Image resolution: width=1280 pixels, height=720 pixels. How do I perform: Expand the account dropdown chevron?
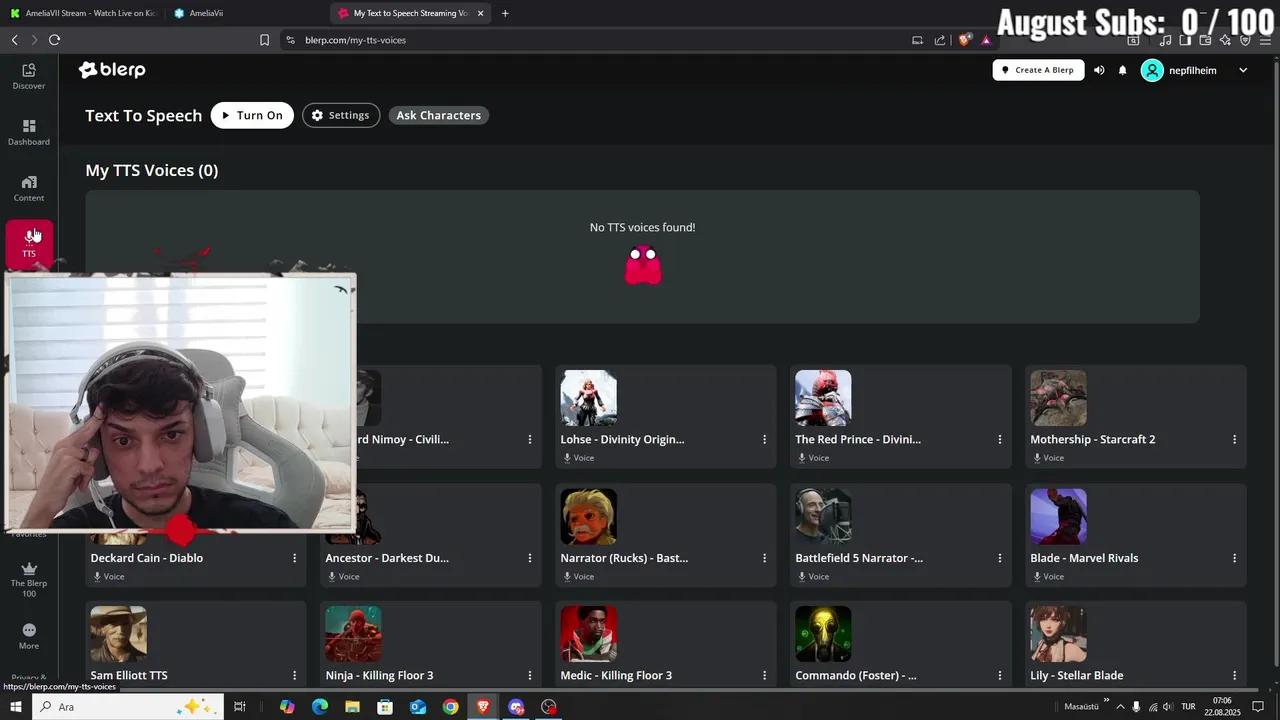tap(1243, 70)
